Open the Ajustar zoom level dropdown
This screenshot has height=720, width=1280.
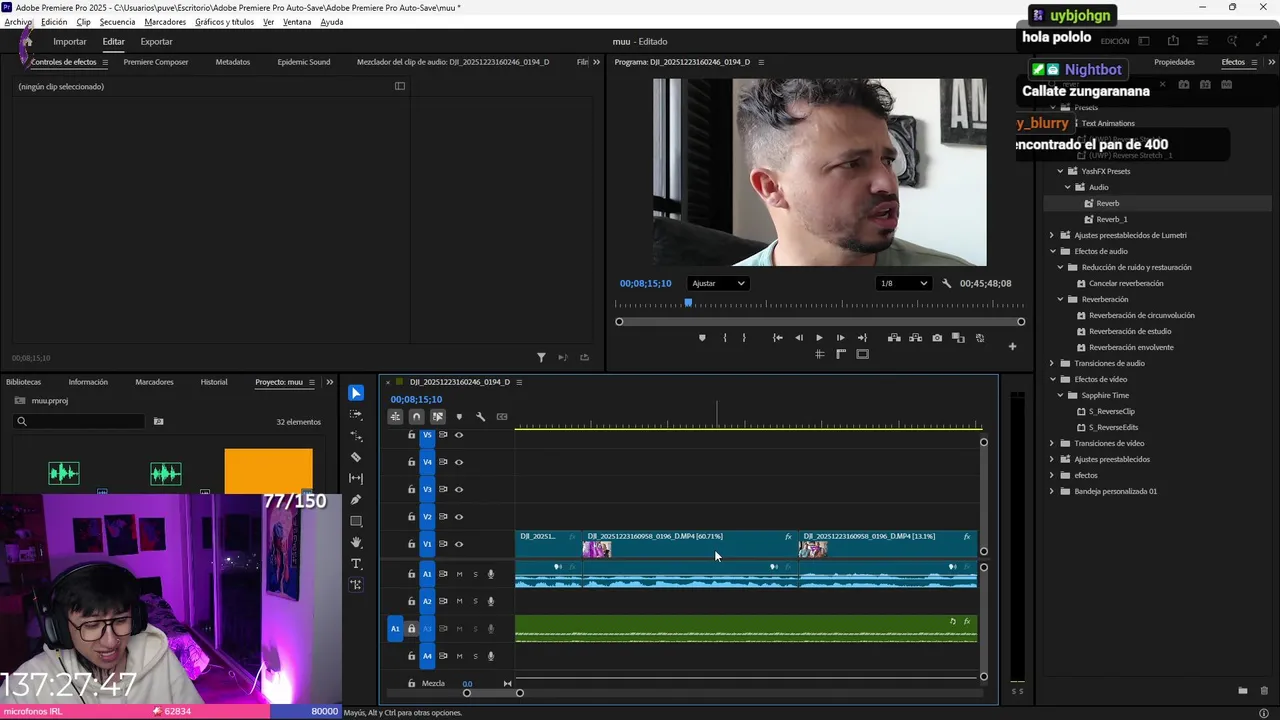(718, 283)
